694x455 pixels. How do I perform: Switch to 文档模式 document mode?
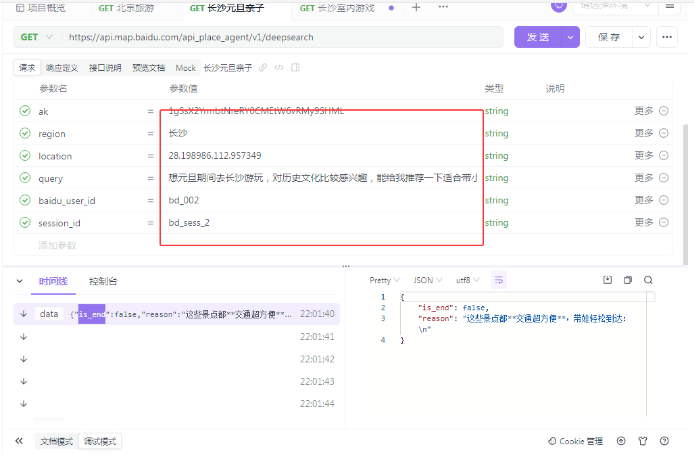pyautogui.click(x=57, y=441)
